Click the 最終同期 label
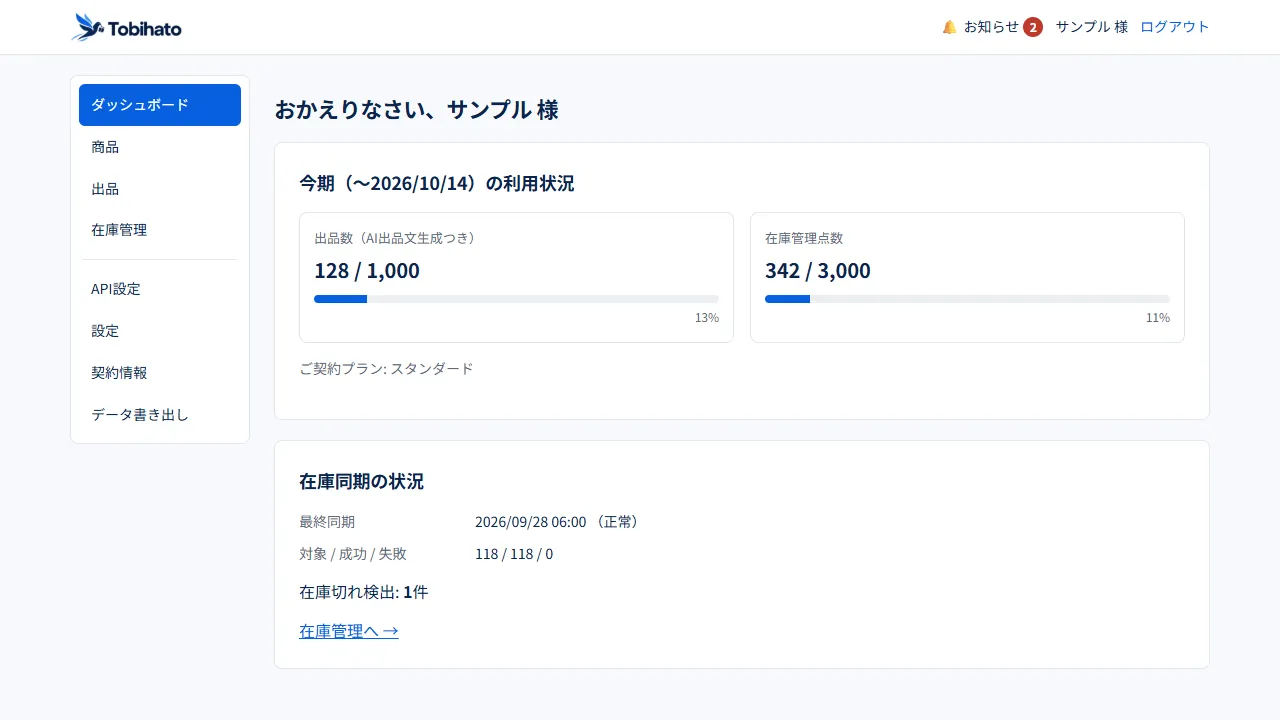This screenshot has width=1280, height=720. (x=327, y=522)
